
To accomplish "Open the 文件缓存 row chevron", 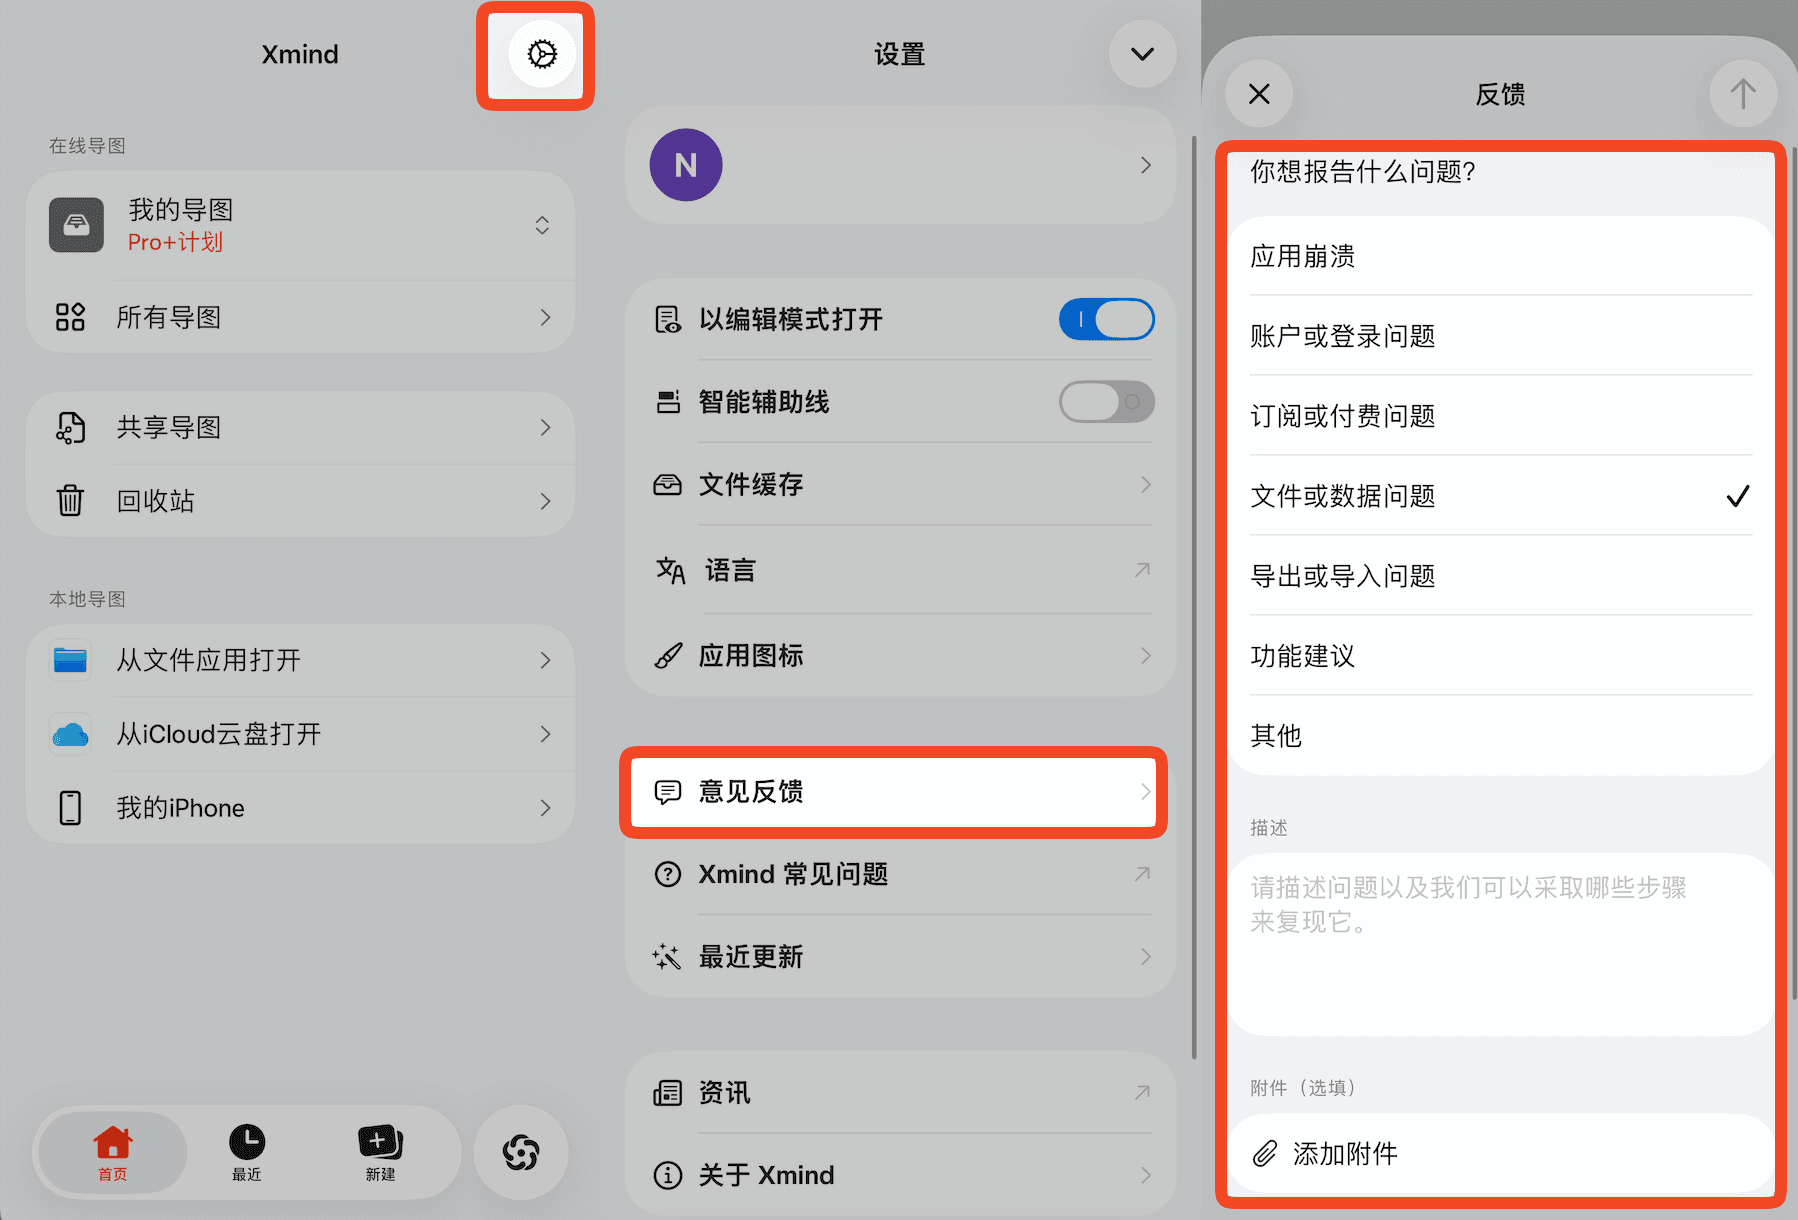I will tap(1146, 485).
